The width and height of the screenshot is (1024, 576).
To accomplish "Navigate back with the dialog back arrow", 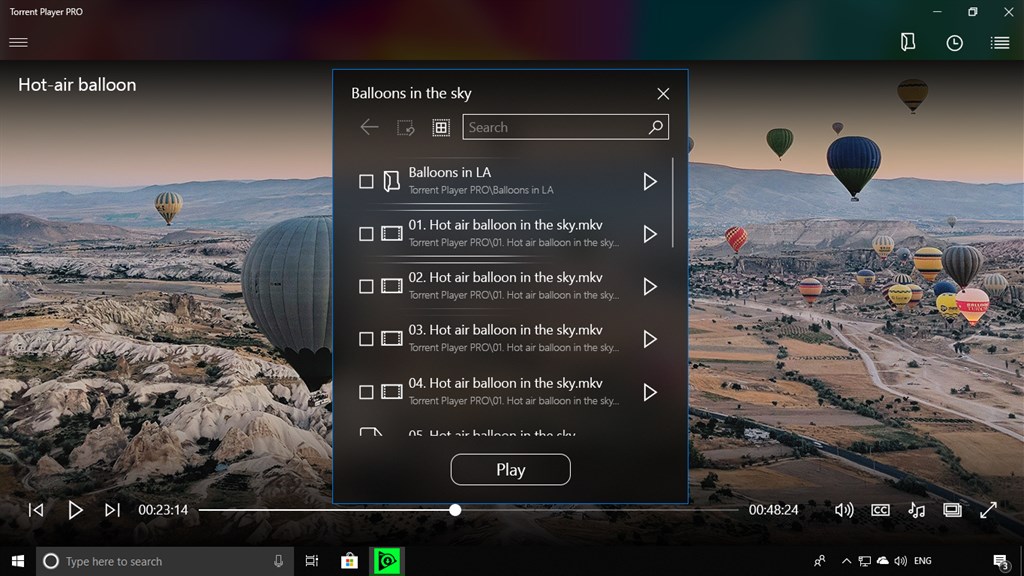I will pos(369,127).
